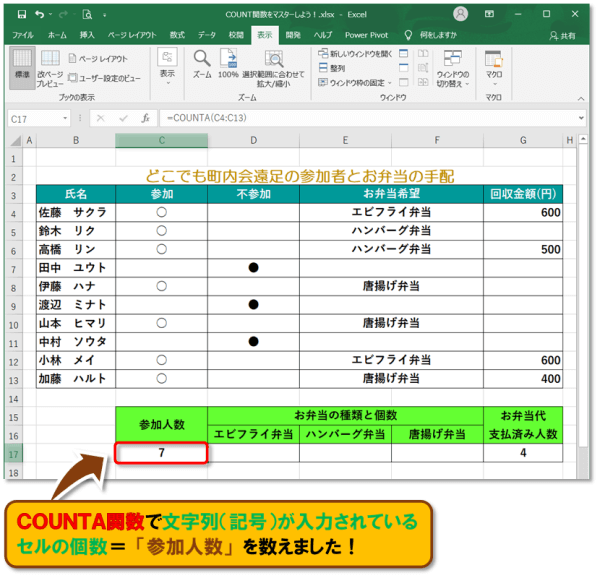
Task: Click the Redo arrow icon
Action: [63, 15]
